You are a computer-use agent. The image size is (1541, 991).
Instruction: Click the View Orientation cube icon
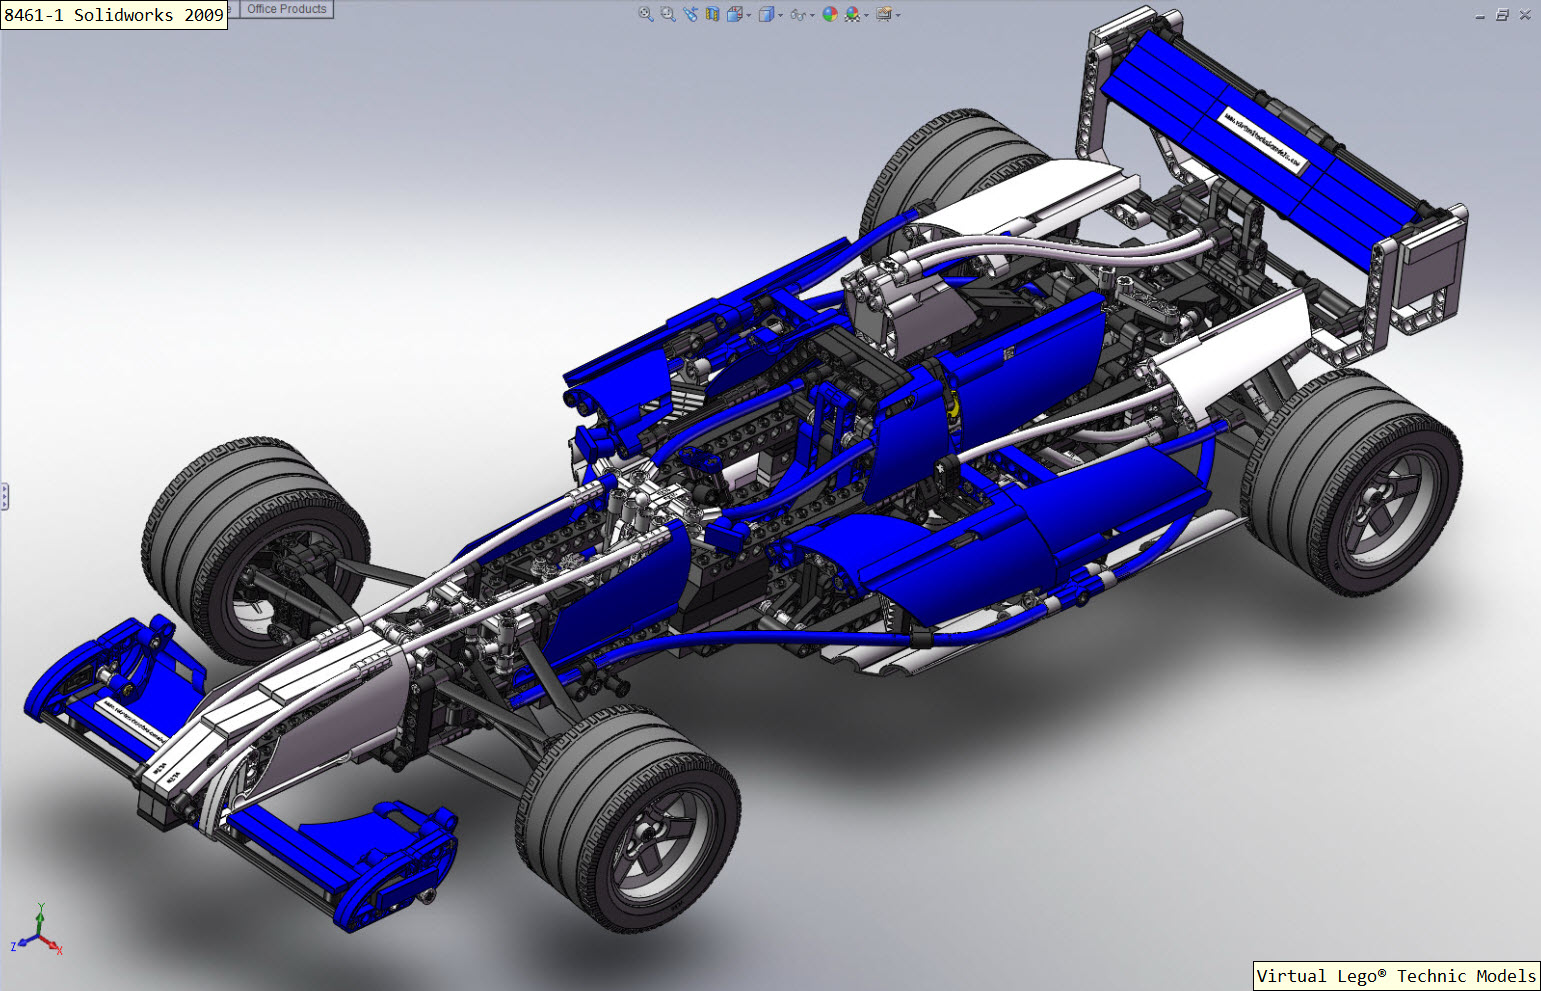pyautogui.click(x=735, y=14)
